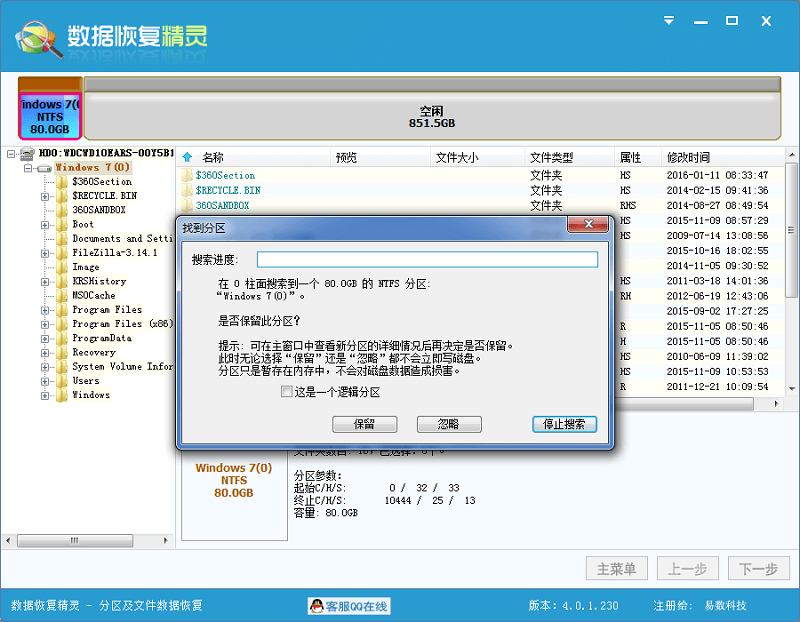Click the RHS attribute cell of 360SANDBOX
Viewport: 800px width, 622px height.
coord(628,205)
